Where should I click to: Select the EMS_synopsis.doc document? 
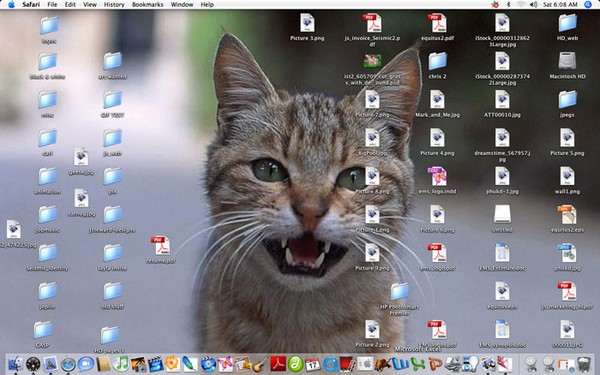502,329
